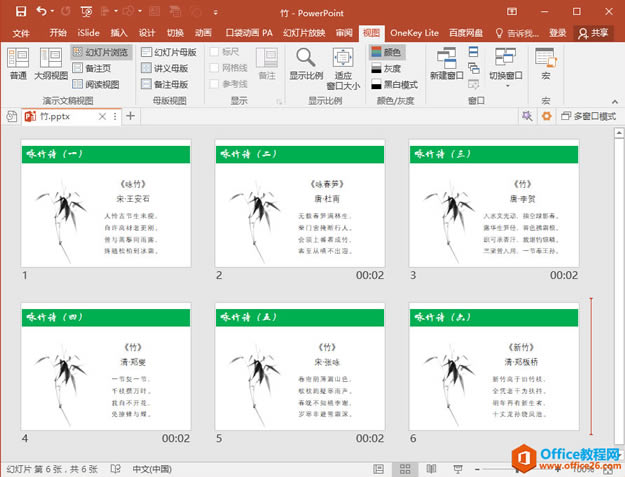Select slide 5 thumbnail 咏竹诗（五）
The width and height of the screenshot is (625, 477).
(300, 366)
